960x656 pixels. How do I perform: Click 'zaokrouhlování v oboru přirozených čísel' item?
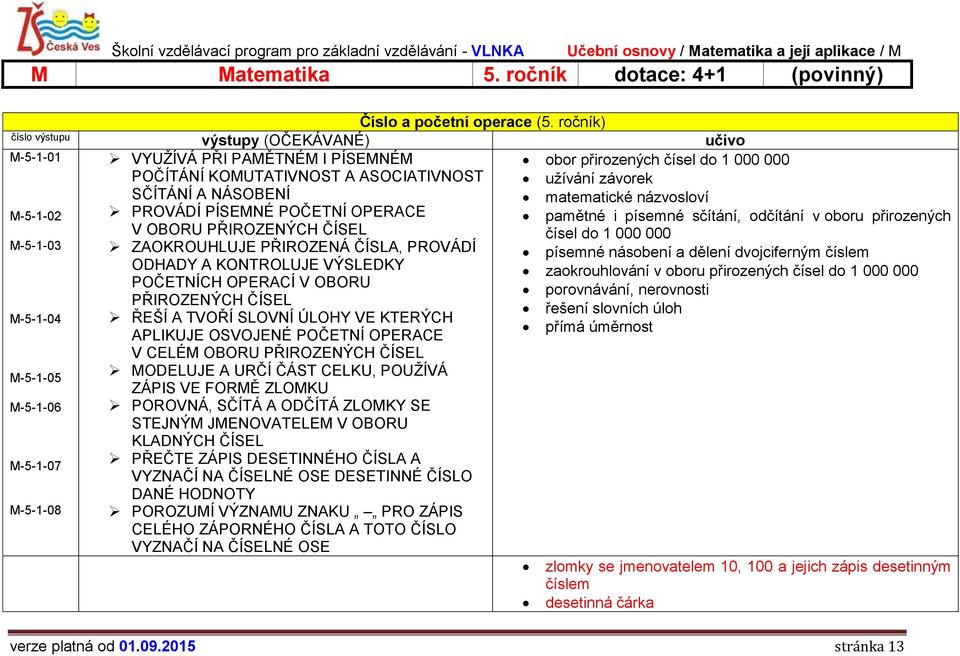(732, 271)
